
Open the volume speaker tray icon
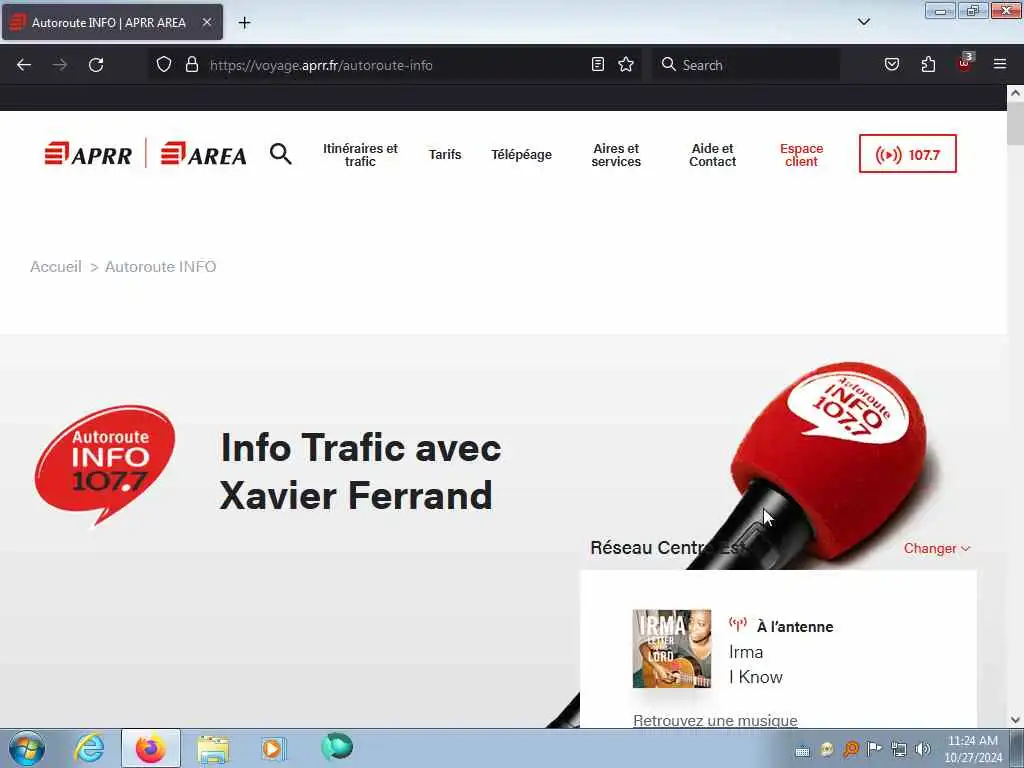[923, 750]
